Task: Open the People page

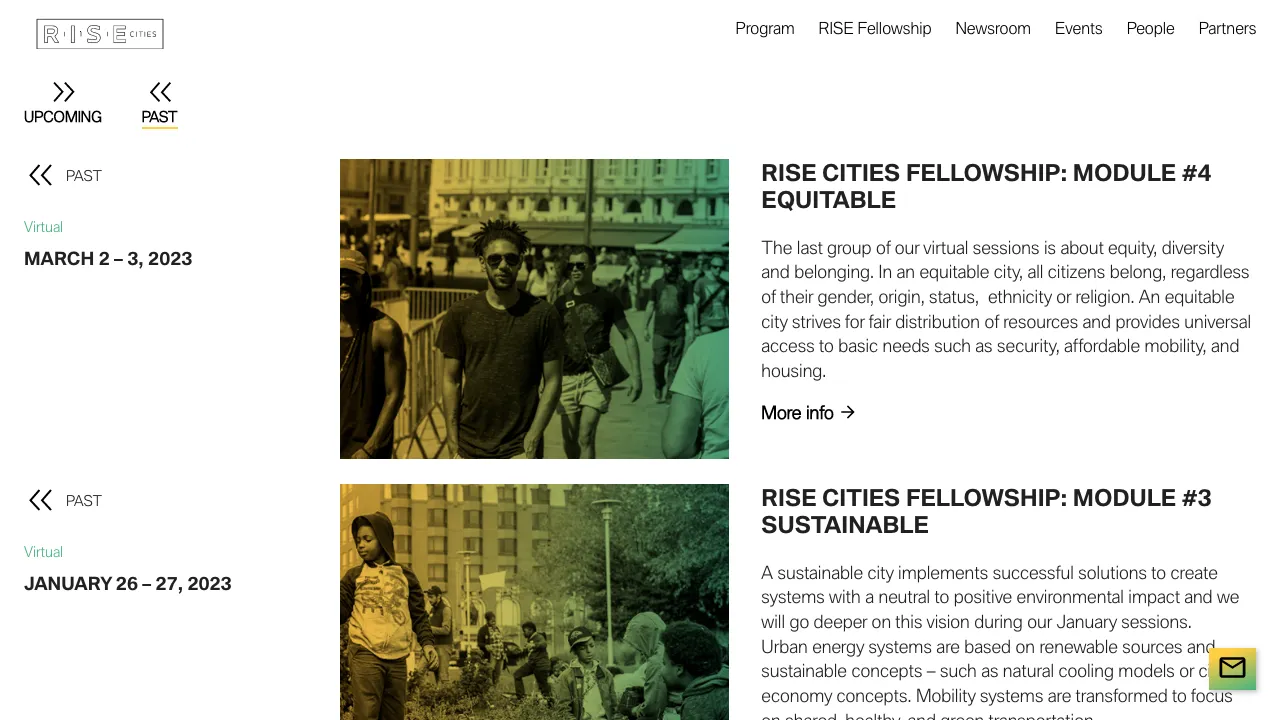Action: [1150, 29]
